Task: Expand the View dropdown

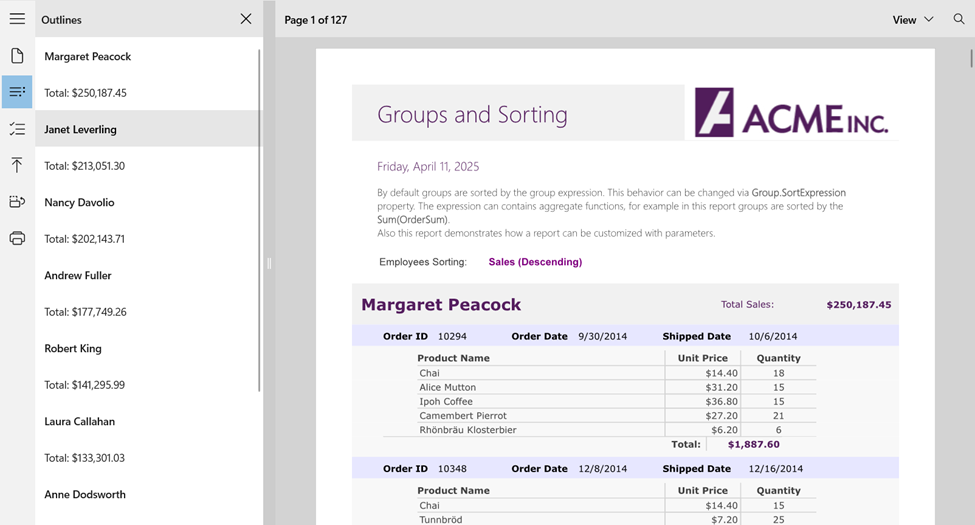Action: point(912,20)
